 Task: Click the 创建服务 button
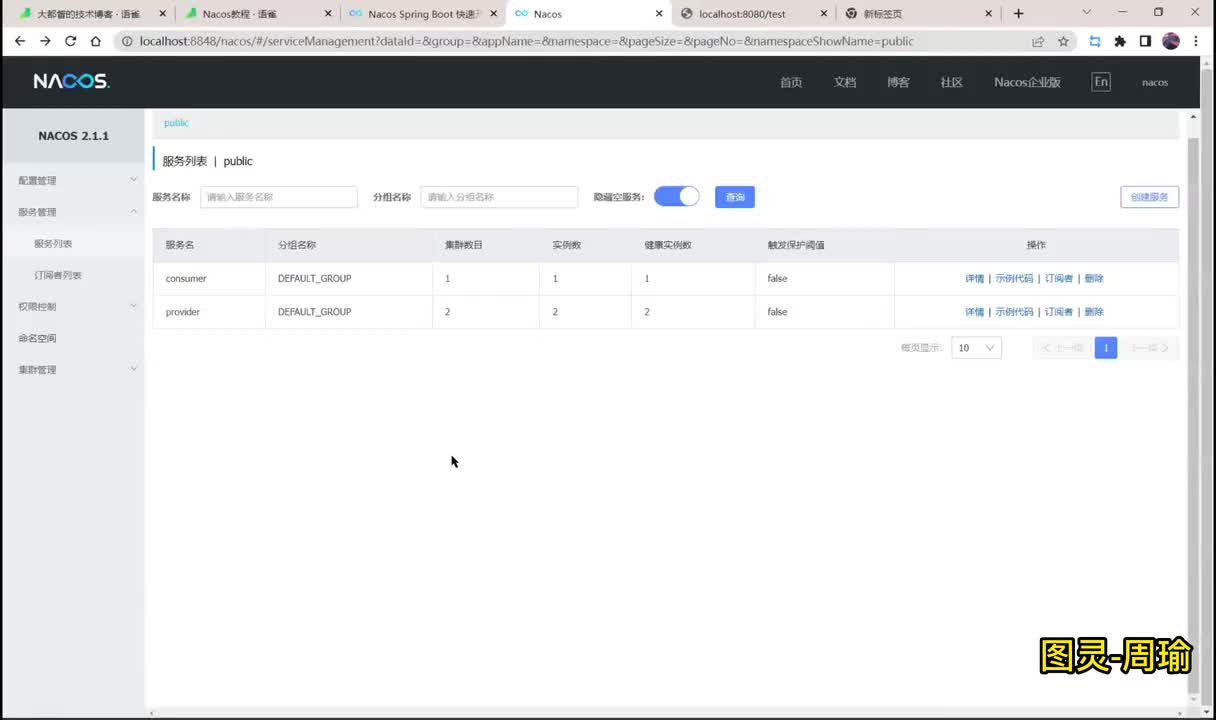point(1149,197)
